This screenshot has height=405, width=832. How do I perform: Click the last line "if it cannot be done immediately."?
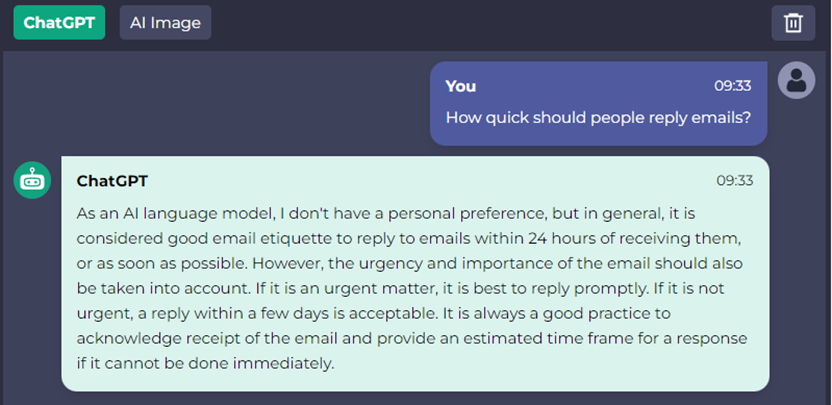click(x=206, y=364)
